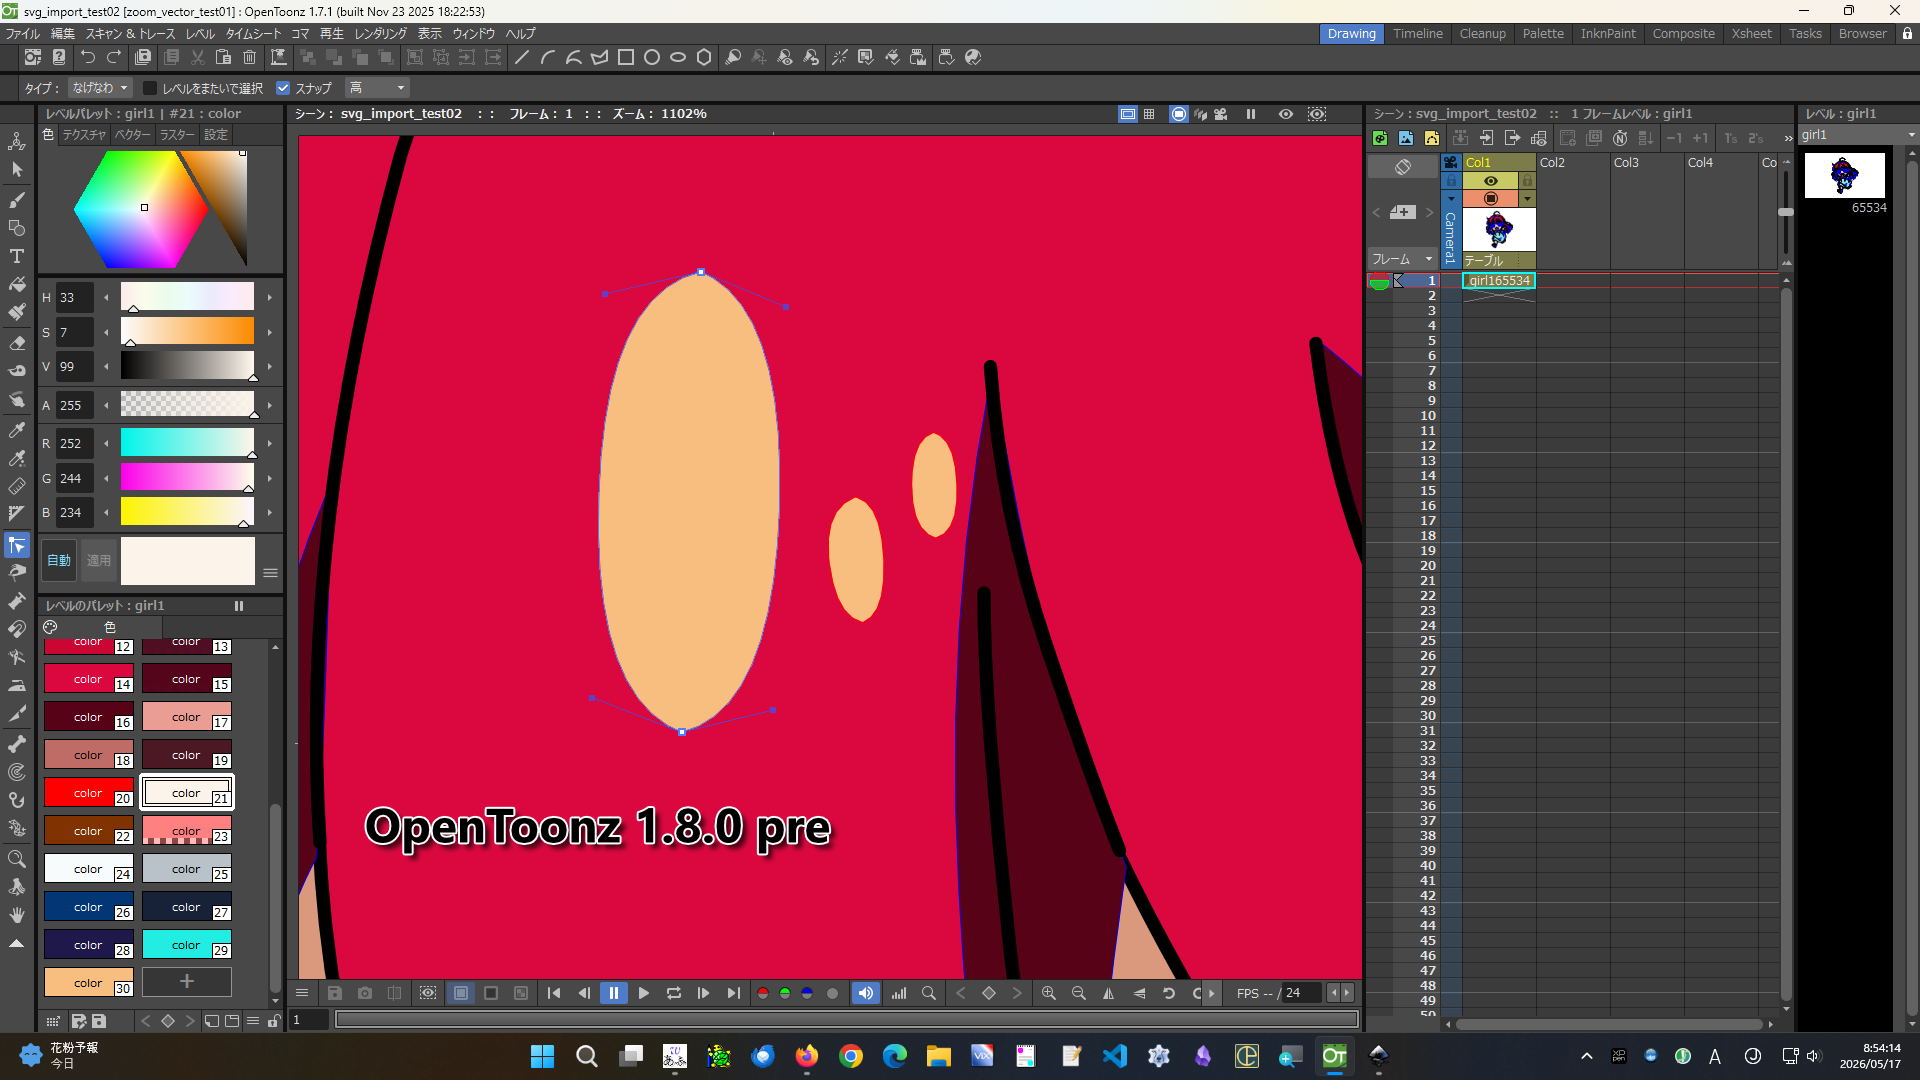
Task: Choose the polygon hexagon shape icon
Action: click(704, 57)
